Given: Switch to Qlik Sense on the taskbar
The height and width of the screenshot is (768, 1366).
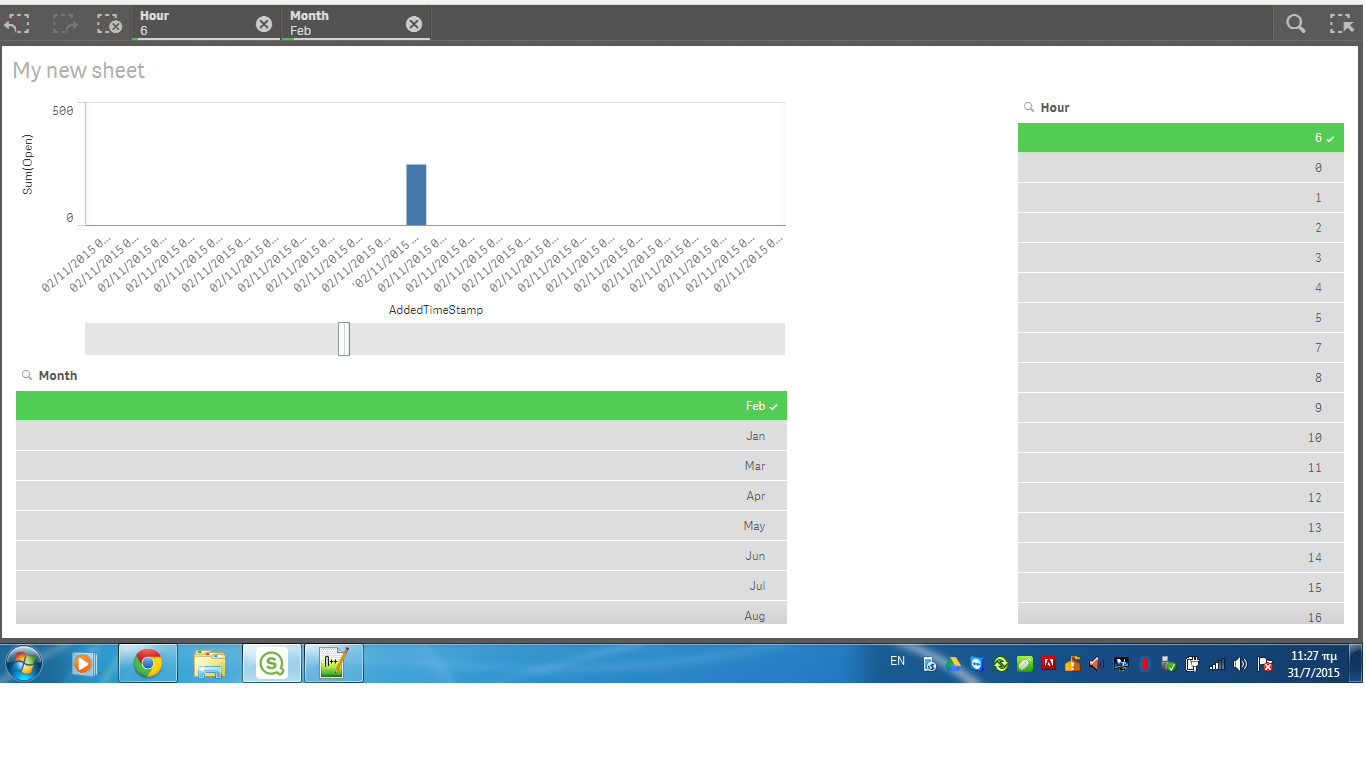Looking at the screenshot, I should (272, 663).
